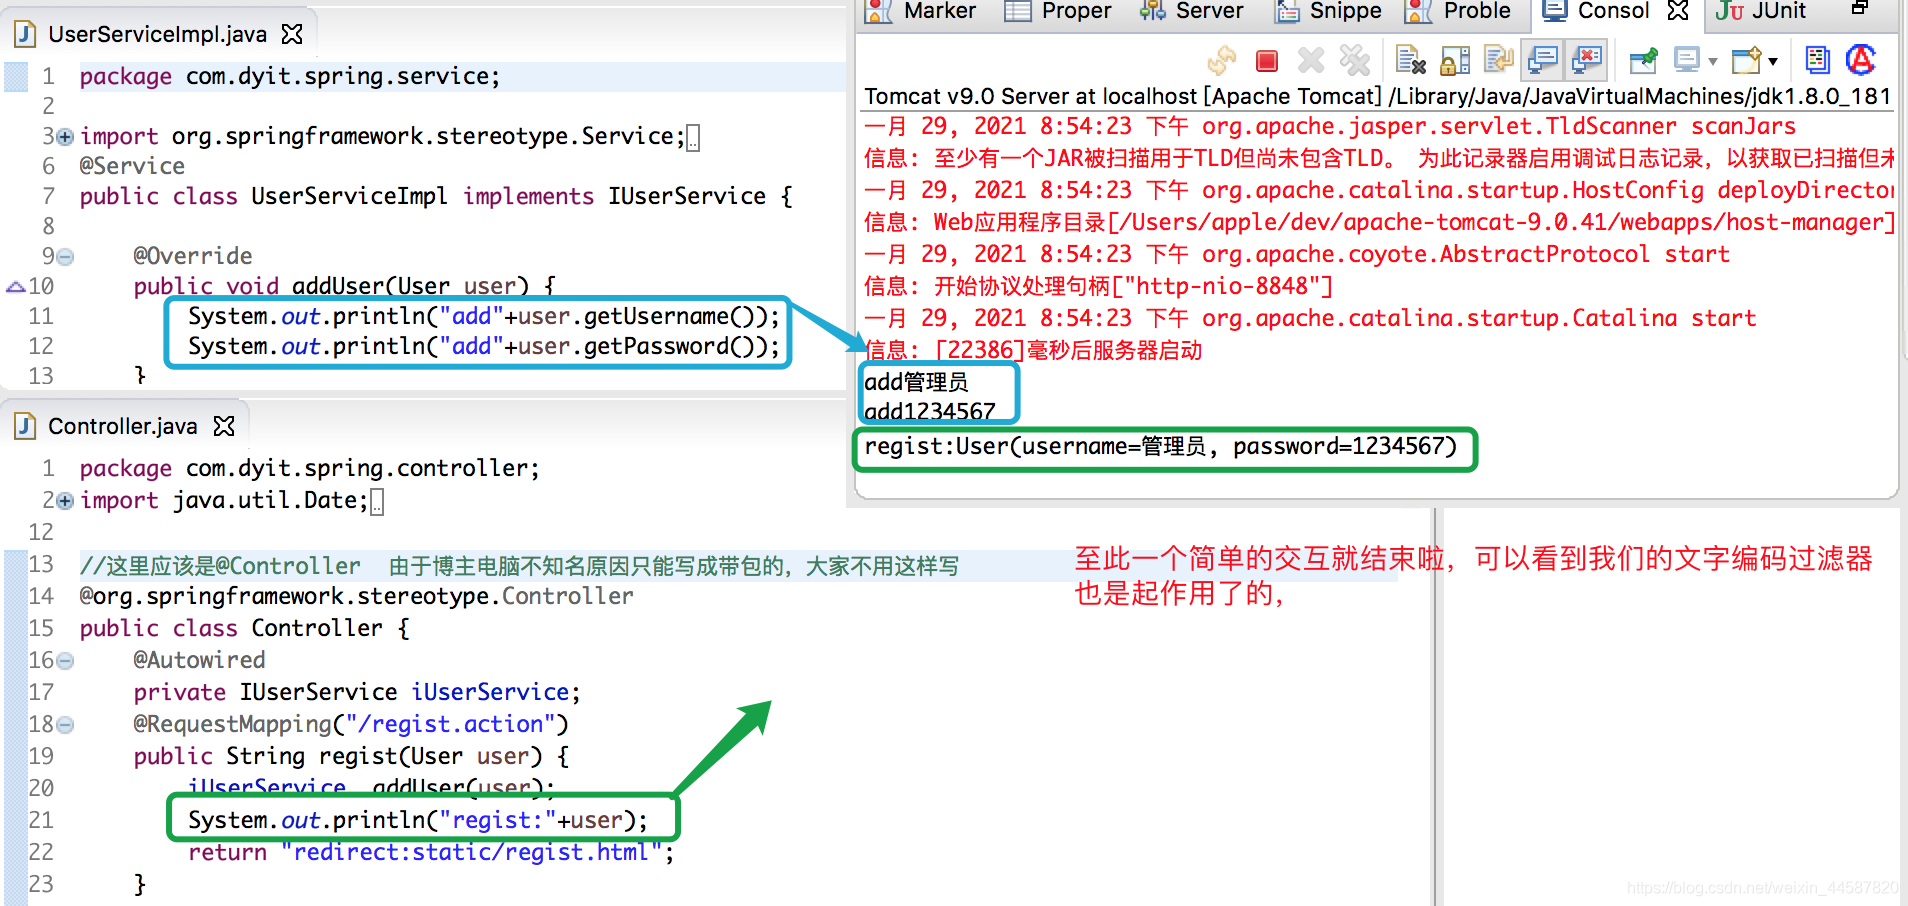Close the Controller.java editor tab

tap(224, 426)
